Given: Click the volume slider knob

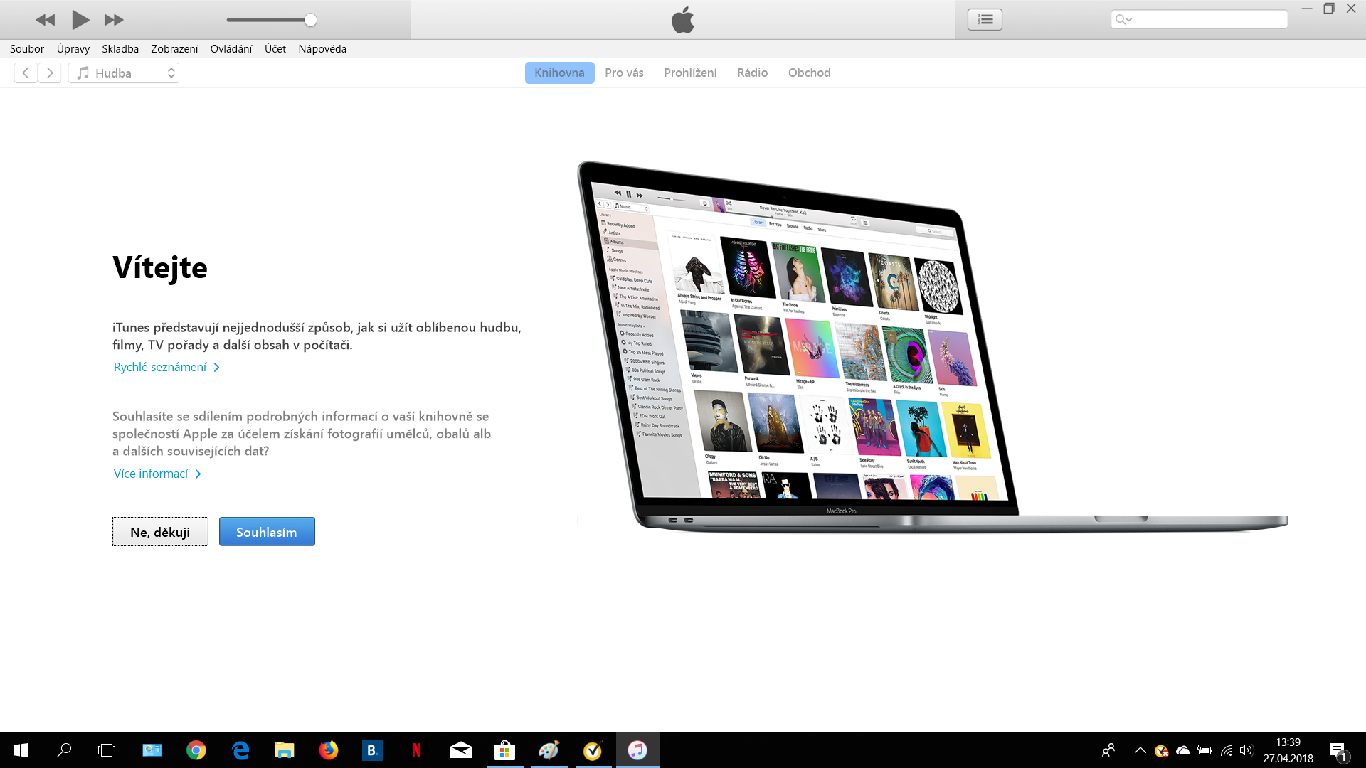Looking at the screenshot, I should click(x=310, y=20).
